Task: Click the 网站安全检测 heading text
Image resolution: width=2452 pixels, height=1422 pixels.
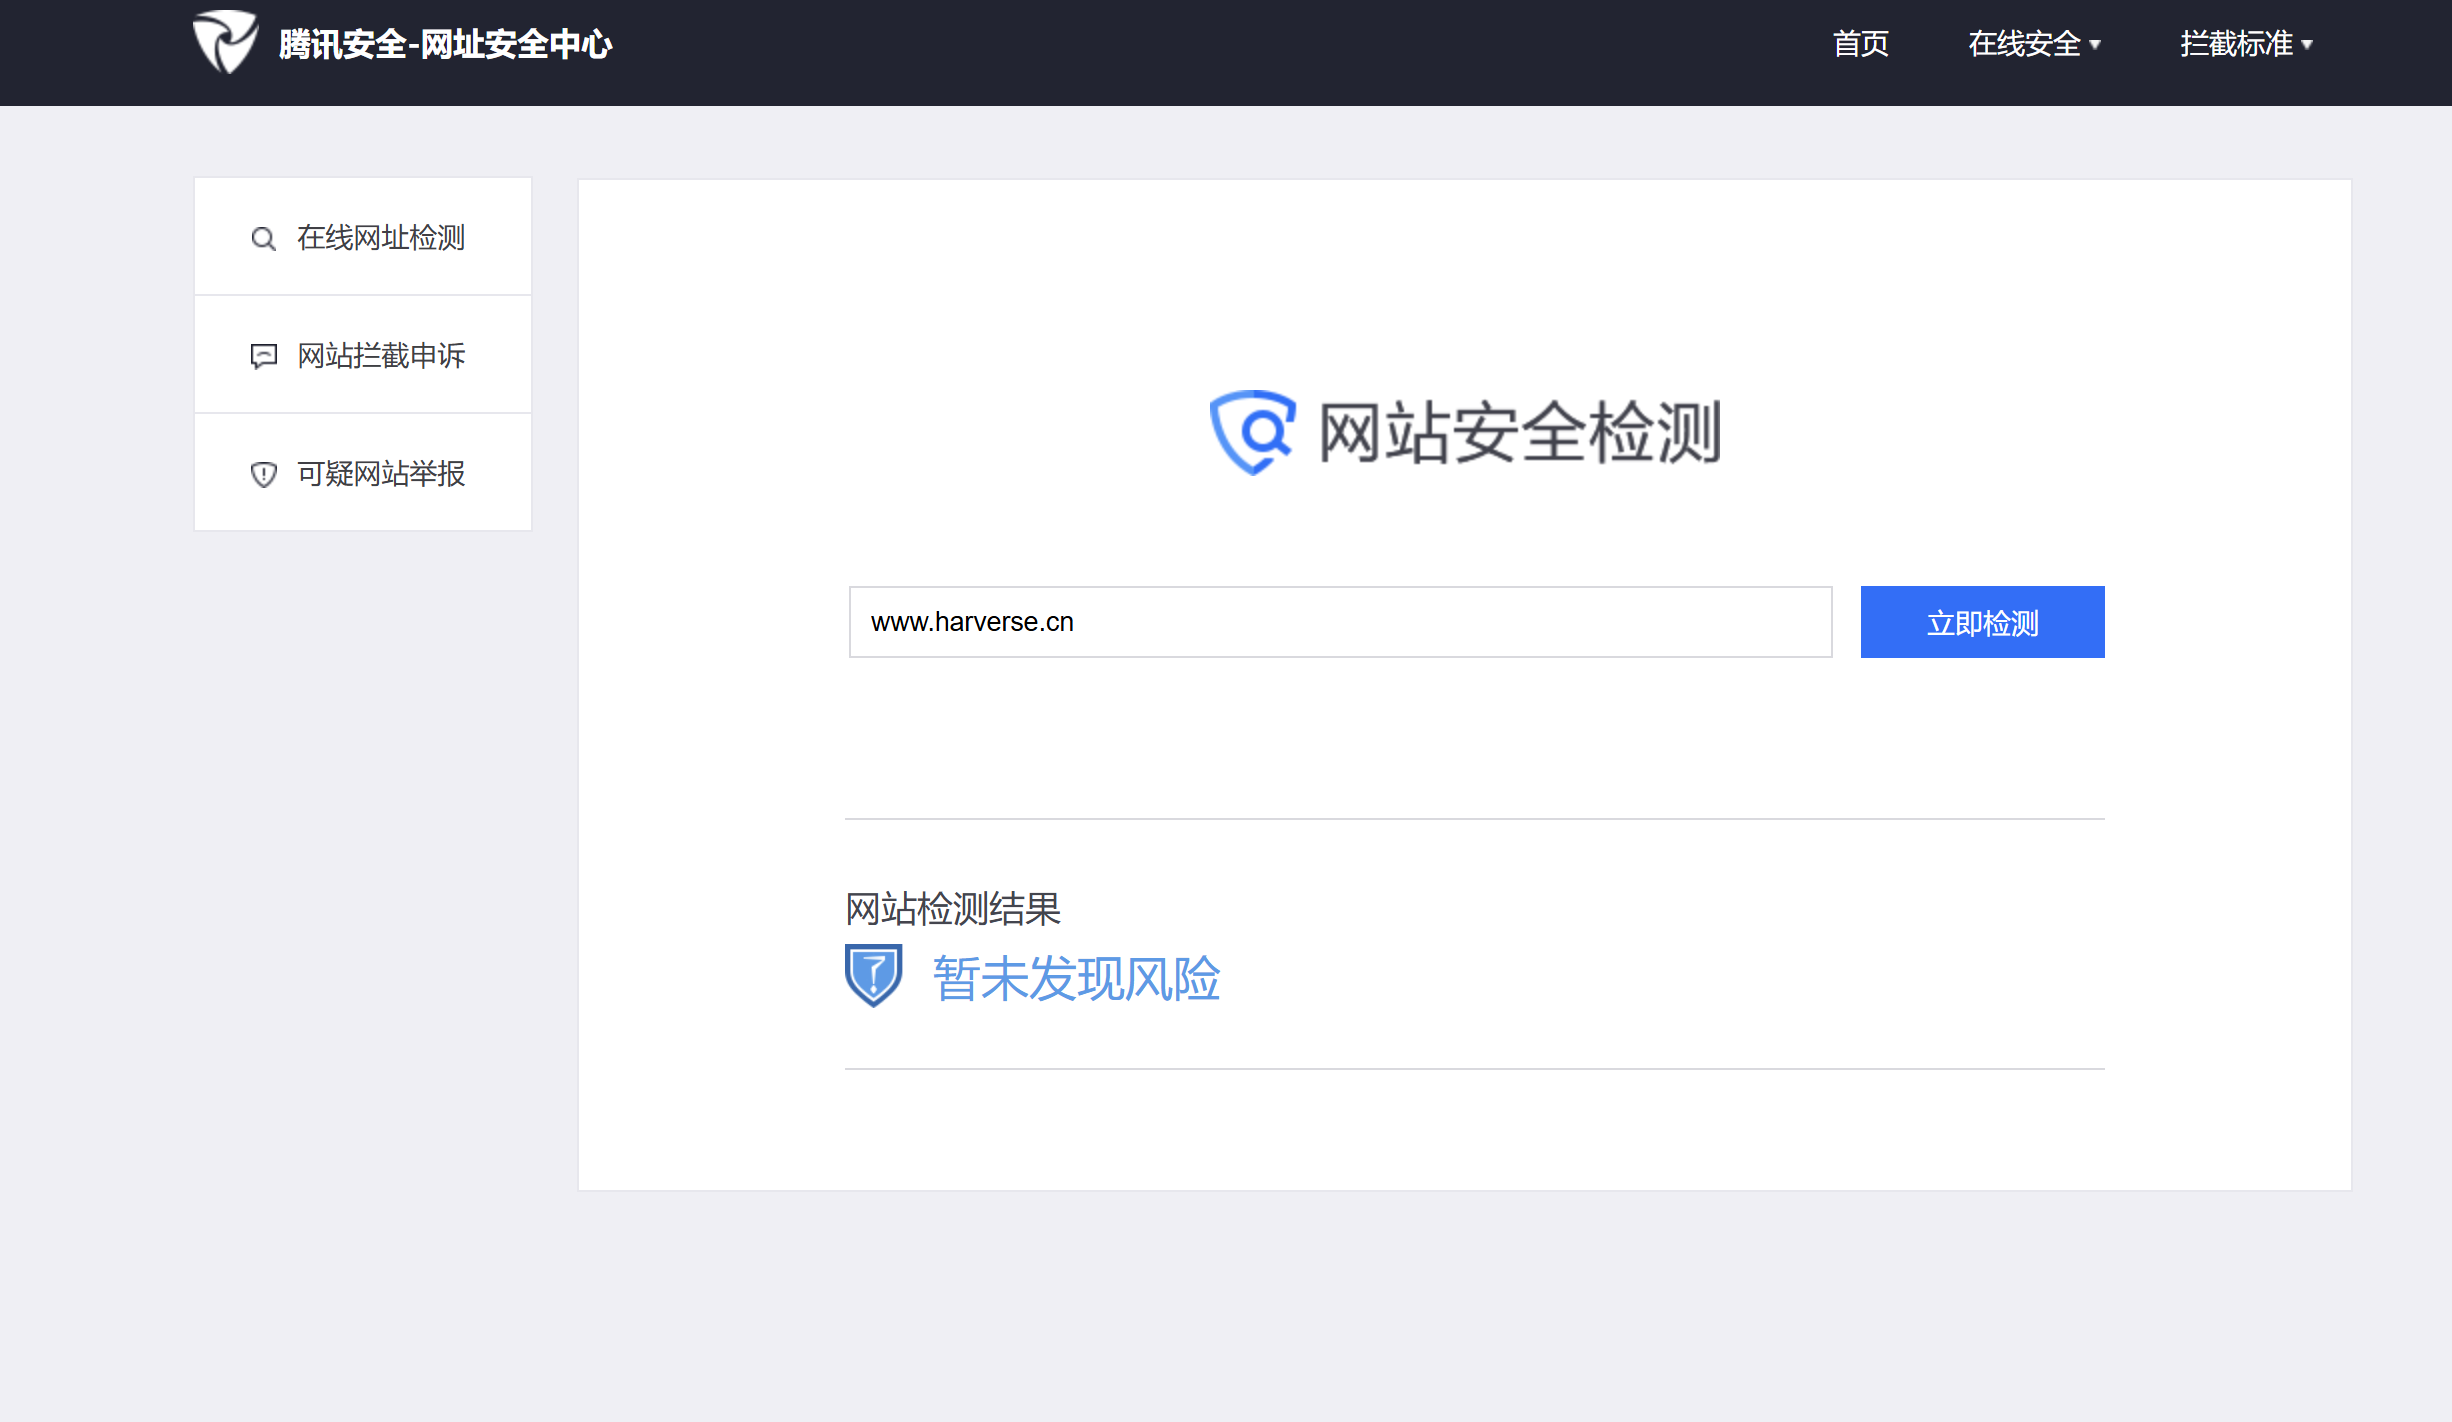Action: 1520,432
